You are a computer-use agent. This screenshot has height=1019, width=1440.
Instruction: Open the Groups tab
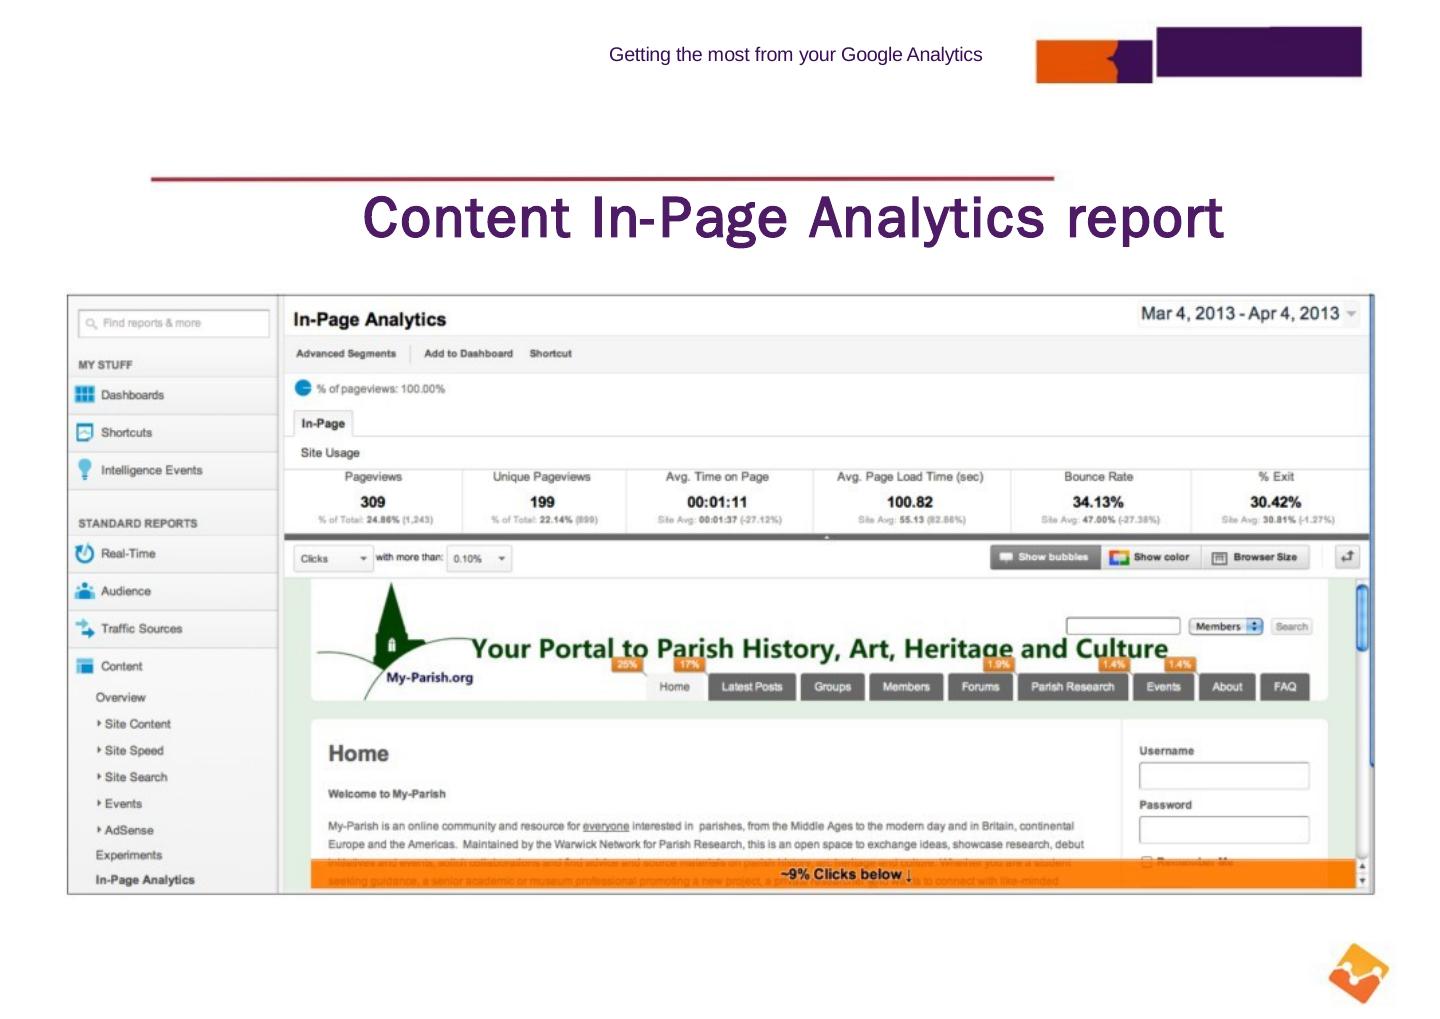pyautogui.click(x=832, y=687)
